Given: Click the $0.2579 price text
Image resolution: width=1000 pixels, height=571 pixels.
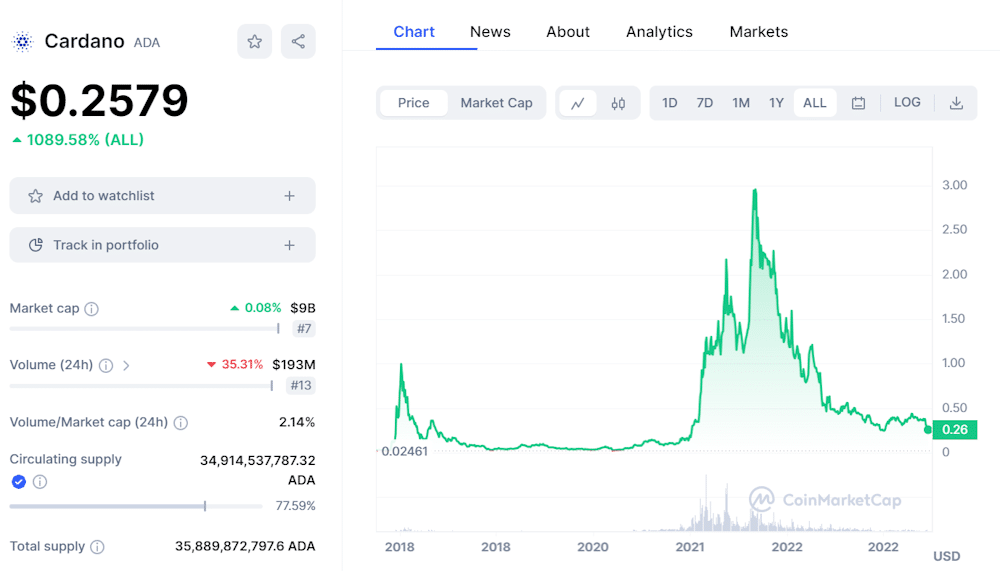Looking at the screenshot, I should [x=99, y=101].
